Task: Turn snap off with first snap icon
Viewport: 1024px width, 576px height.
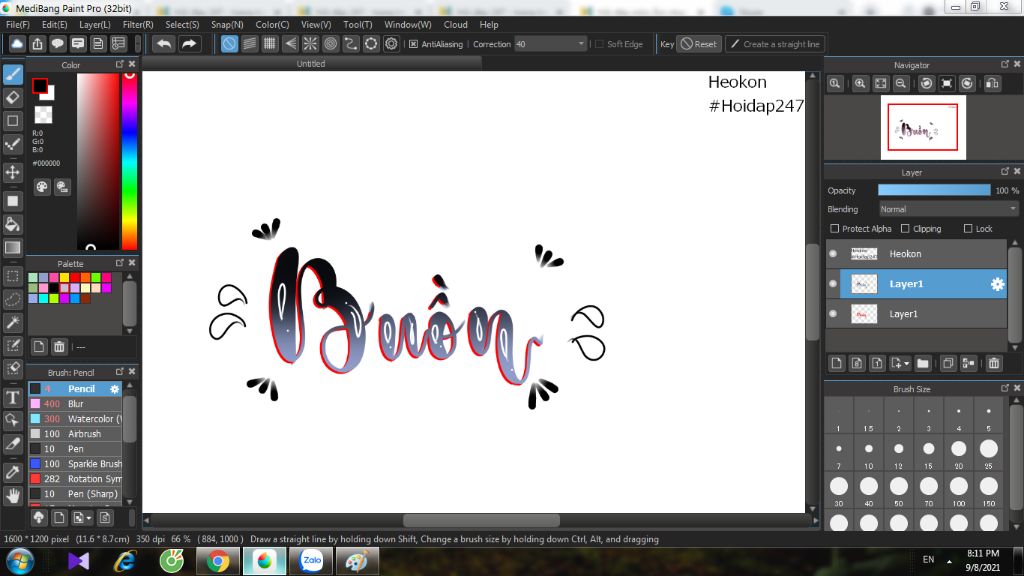Action: pyautogui.click(x=229, y=44)
